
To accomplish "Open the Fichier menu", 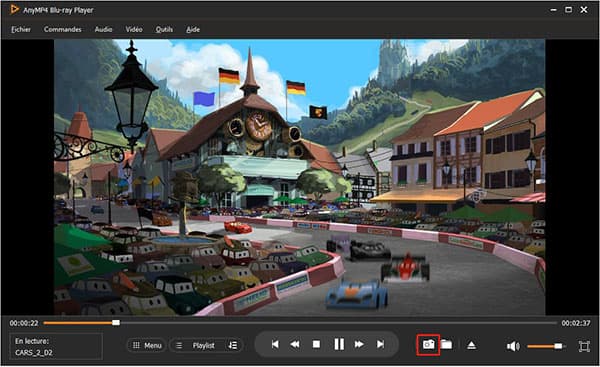I will click(21, 29).
